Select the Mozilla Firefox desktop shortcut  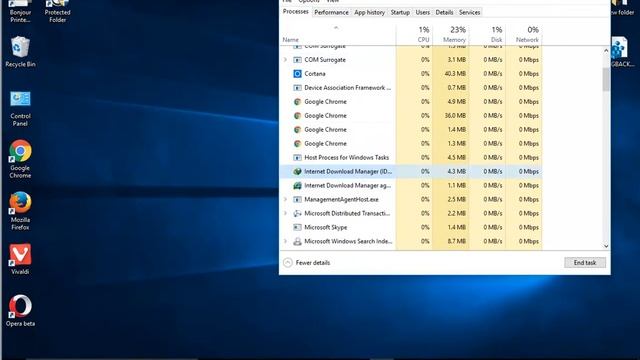20,211
